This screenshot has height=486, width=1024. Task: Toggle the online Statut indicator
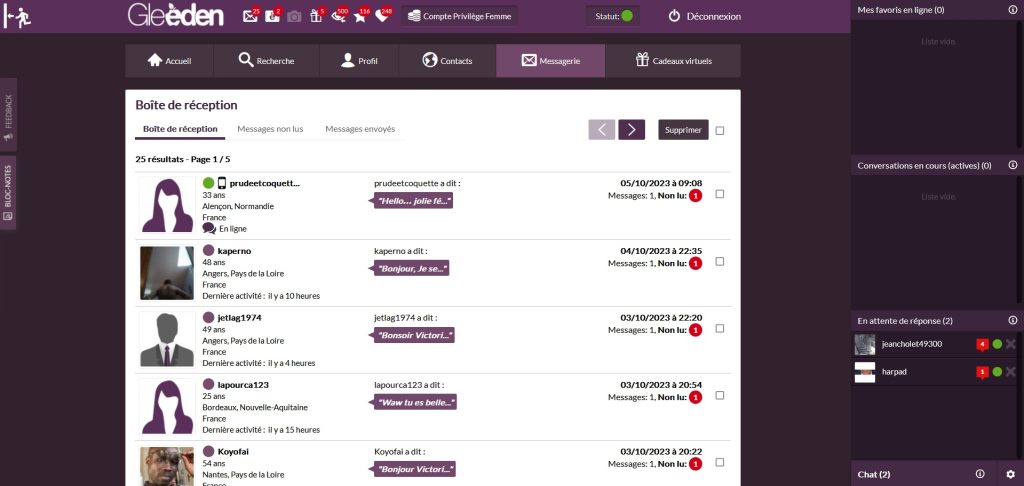tap(627, 16)
